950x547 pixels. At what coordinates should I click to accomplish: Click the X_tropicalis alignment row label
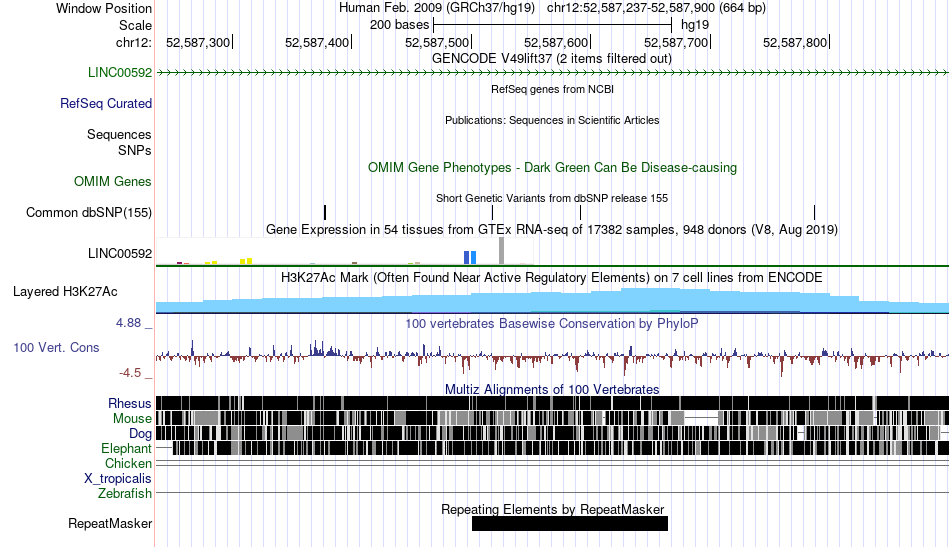coord(118,479)
